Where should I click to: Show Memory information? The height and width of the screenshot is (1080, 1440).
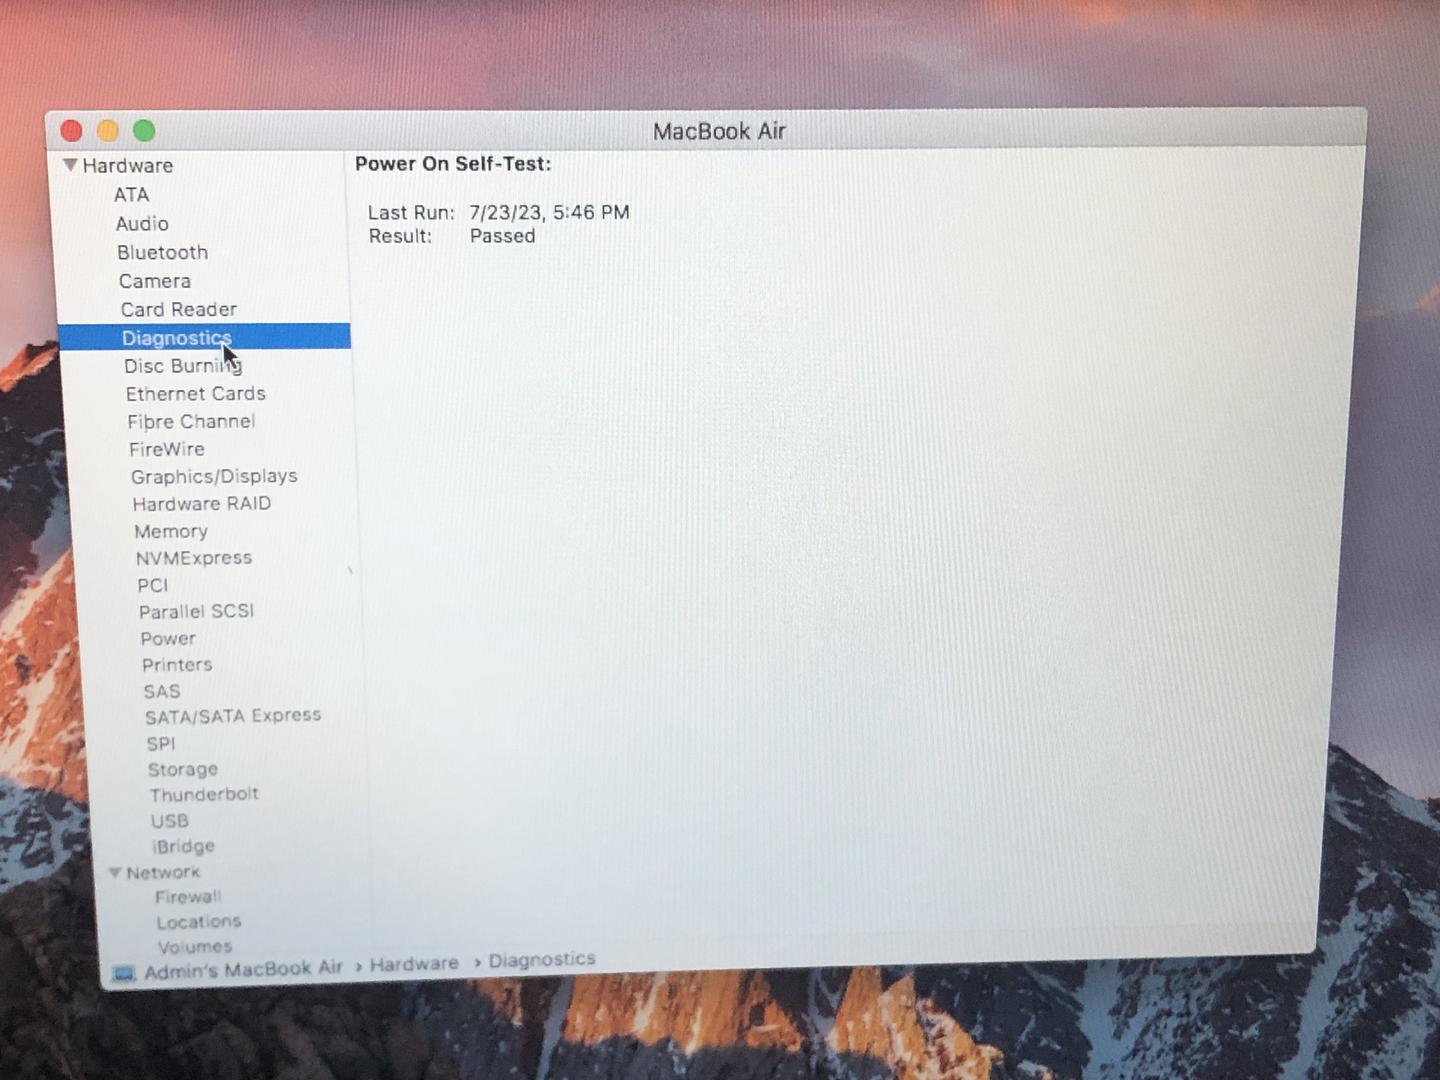pos(171,532)
